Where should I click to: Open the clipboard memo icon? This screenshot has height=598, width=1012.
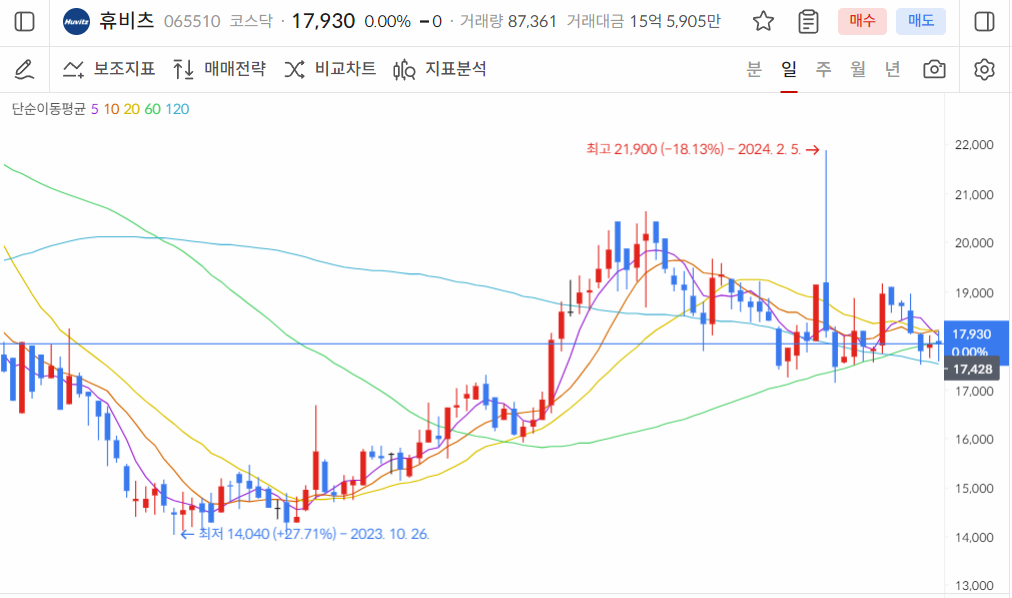[x=808, y=21]
